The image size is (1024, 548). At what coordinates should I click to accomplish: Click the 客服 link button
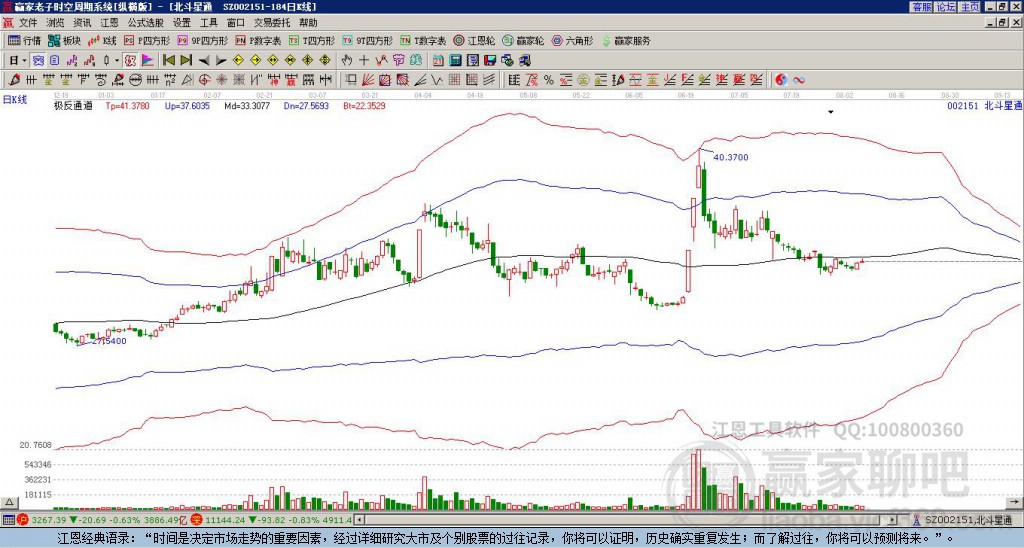pos(921,7)
